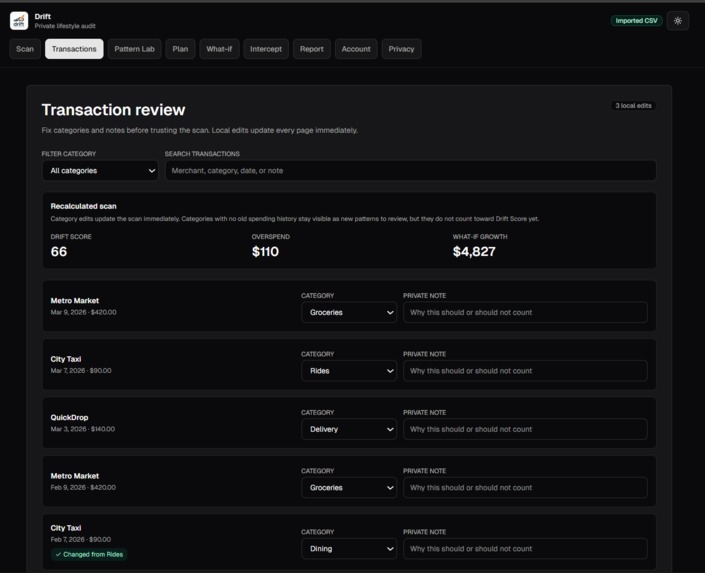Open the Account tab
The image size is (705, 573).
pyautogui.click(x=356, y=49)
